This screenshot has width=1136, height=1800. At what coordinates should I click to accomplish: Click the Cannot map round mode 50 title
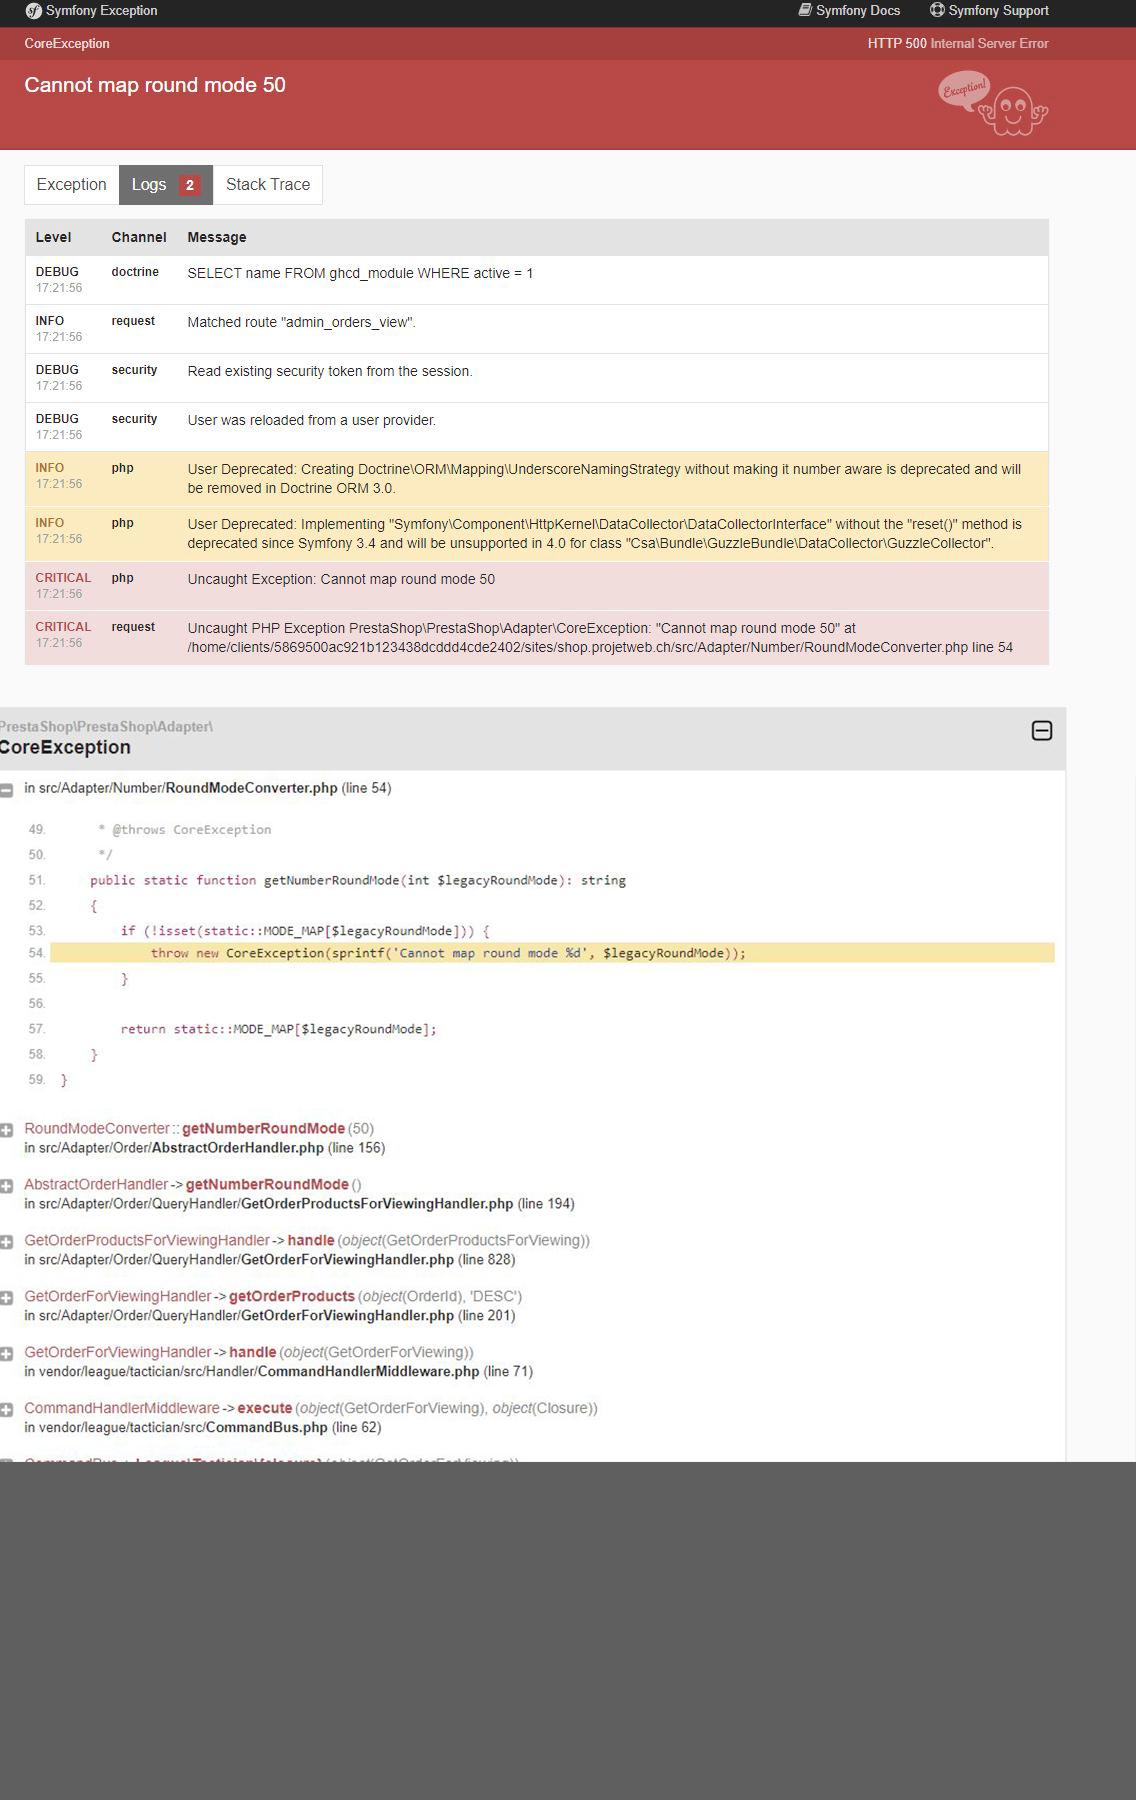[155, 85]
